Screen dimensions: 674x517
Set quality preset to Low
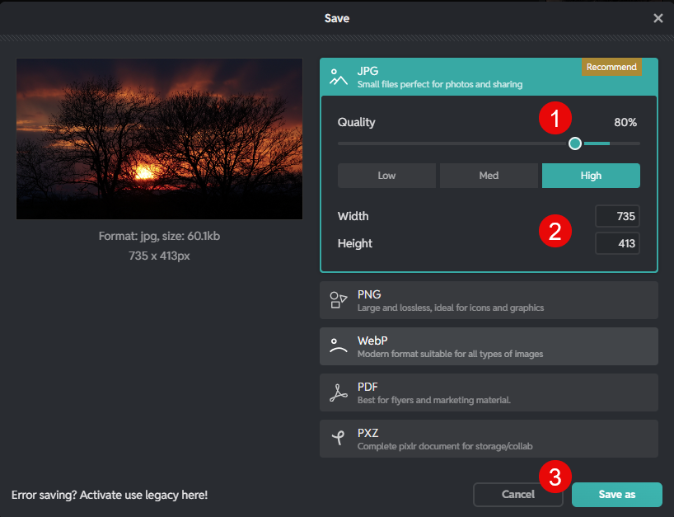386,176
